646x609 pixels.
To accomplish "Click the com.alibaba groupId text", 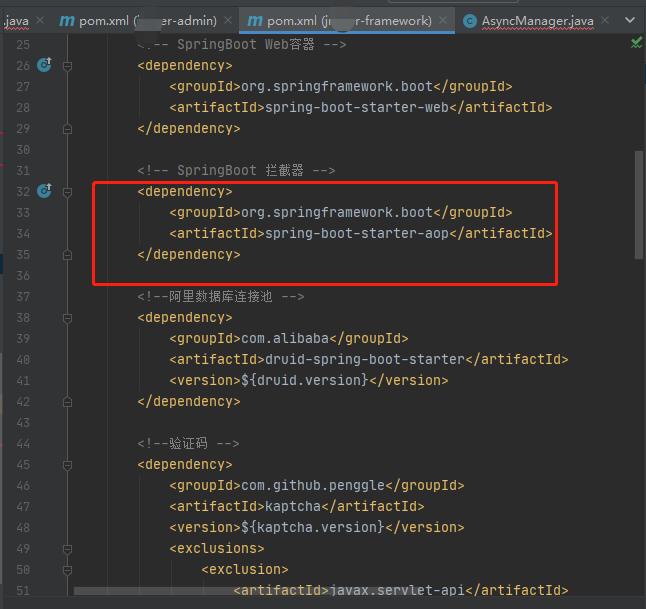I will 285,339.
